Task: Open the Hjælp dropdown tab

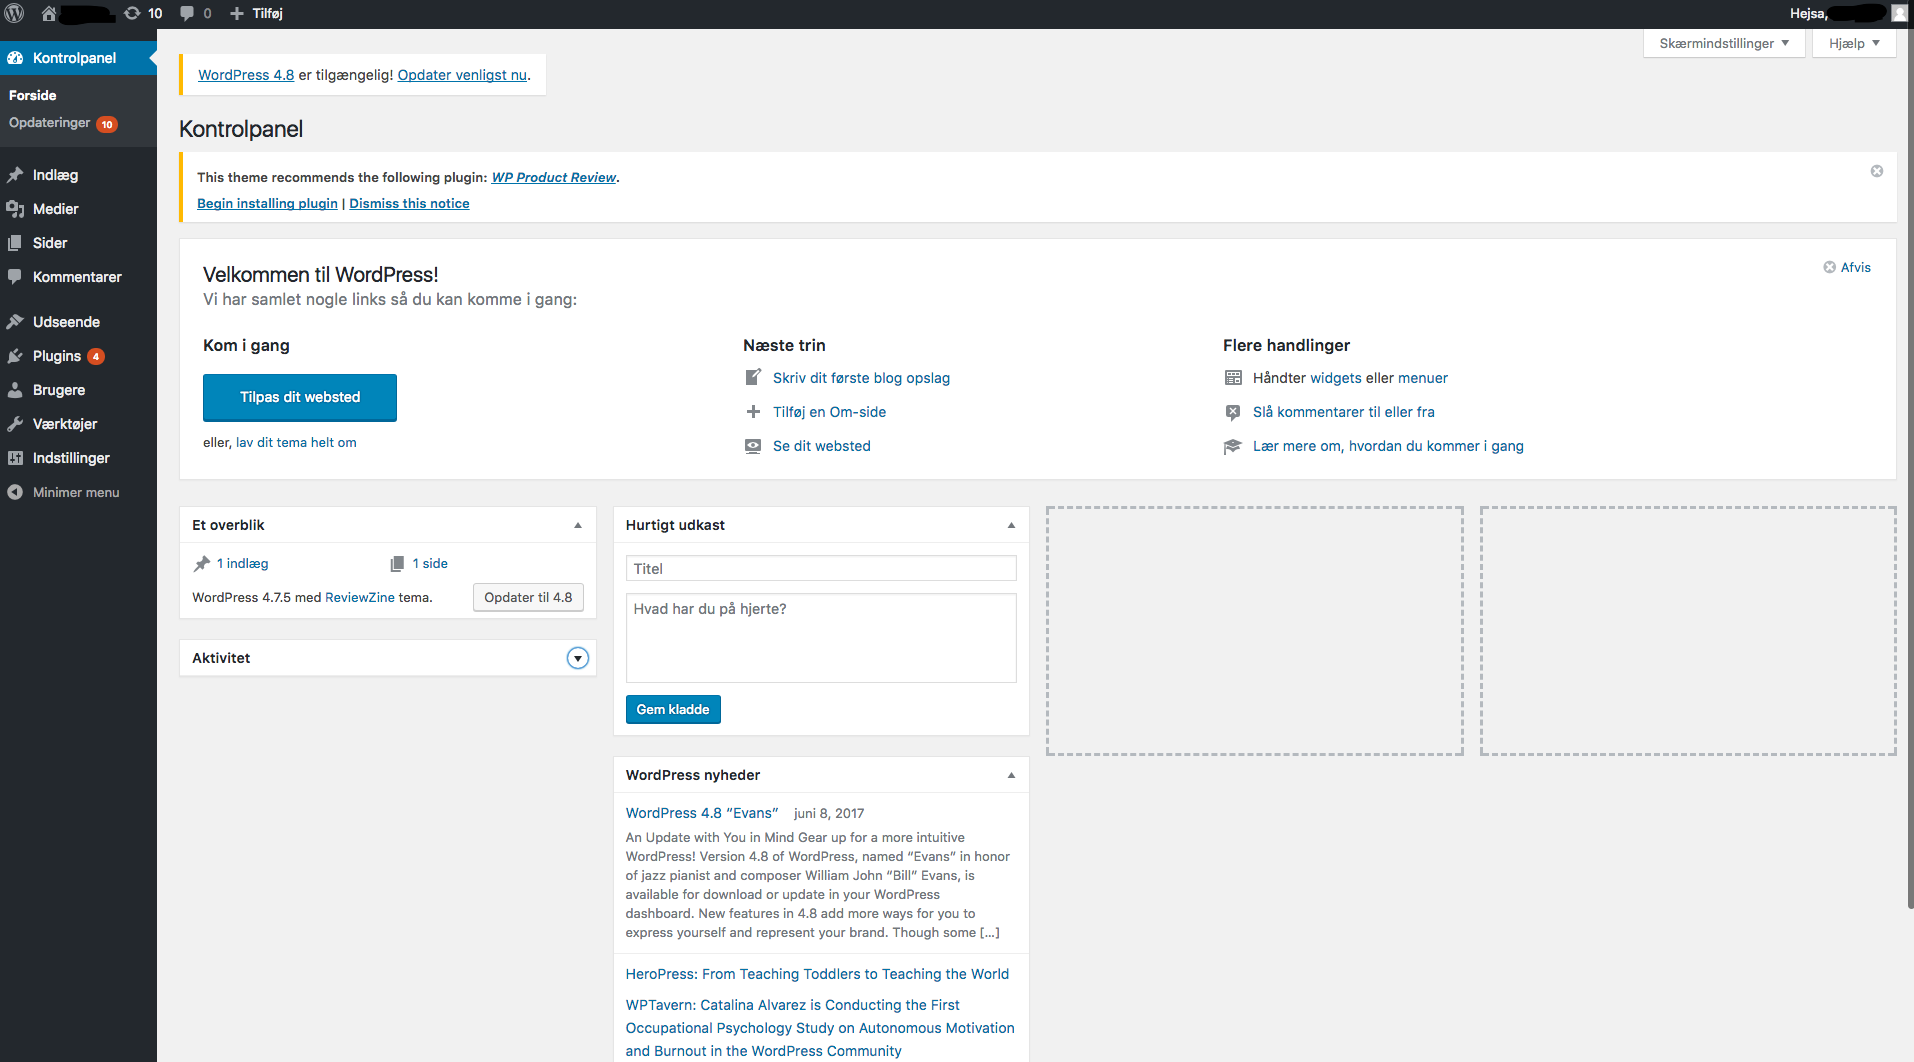Action: point(1853,43)
